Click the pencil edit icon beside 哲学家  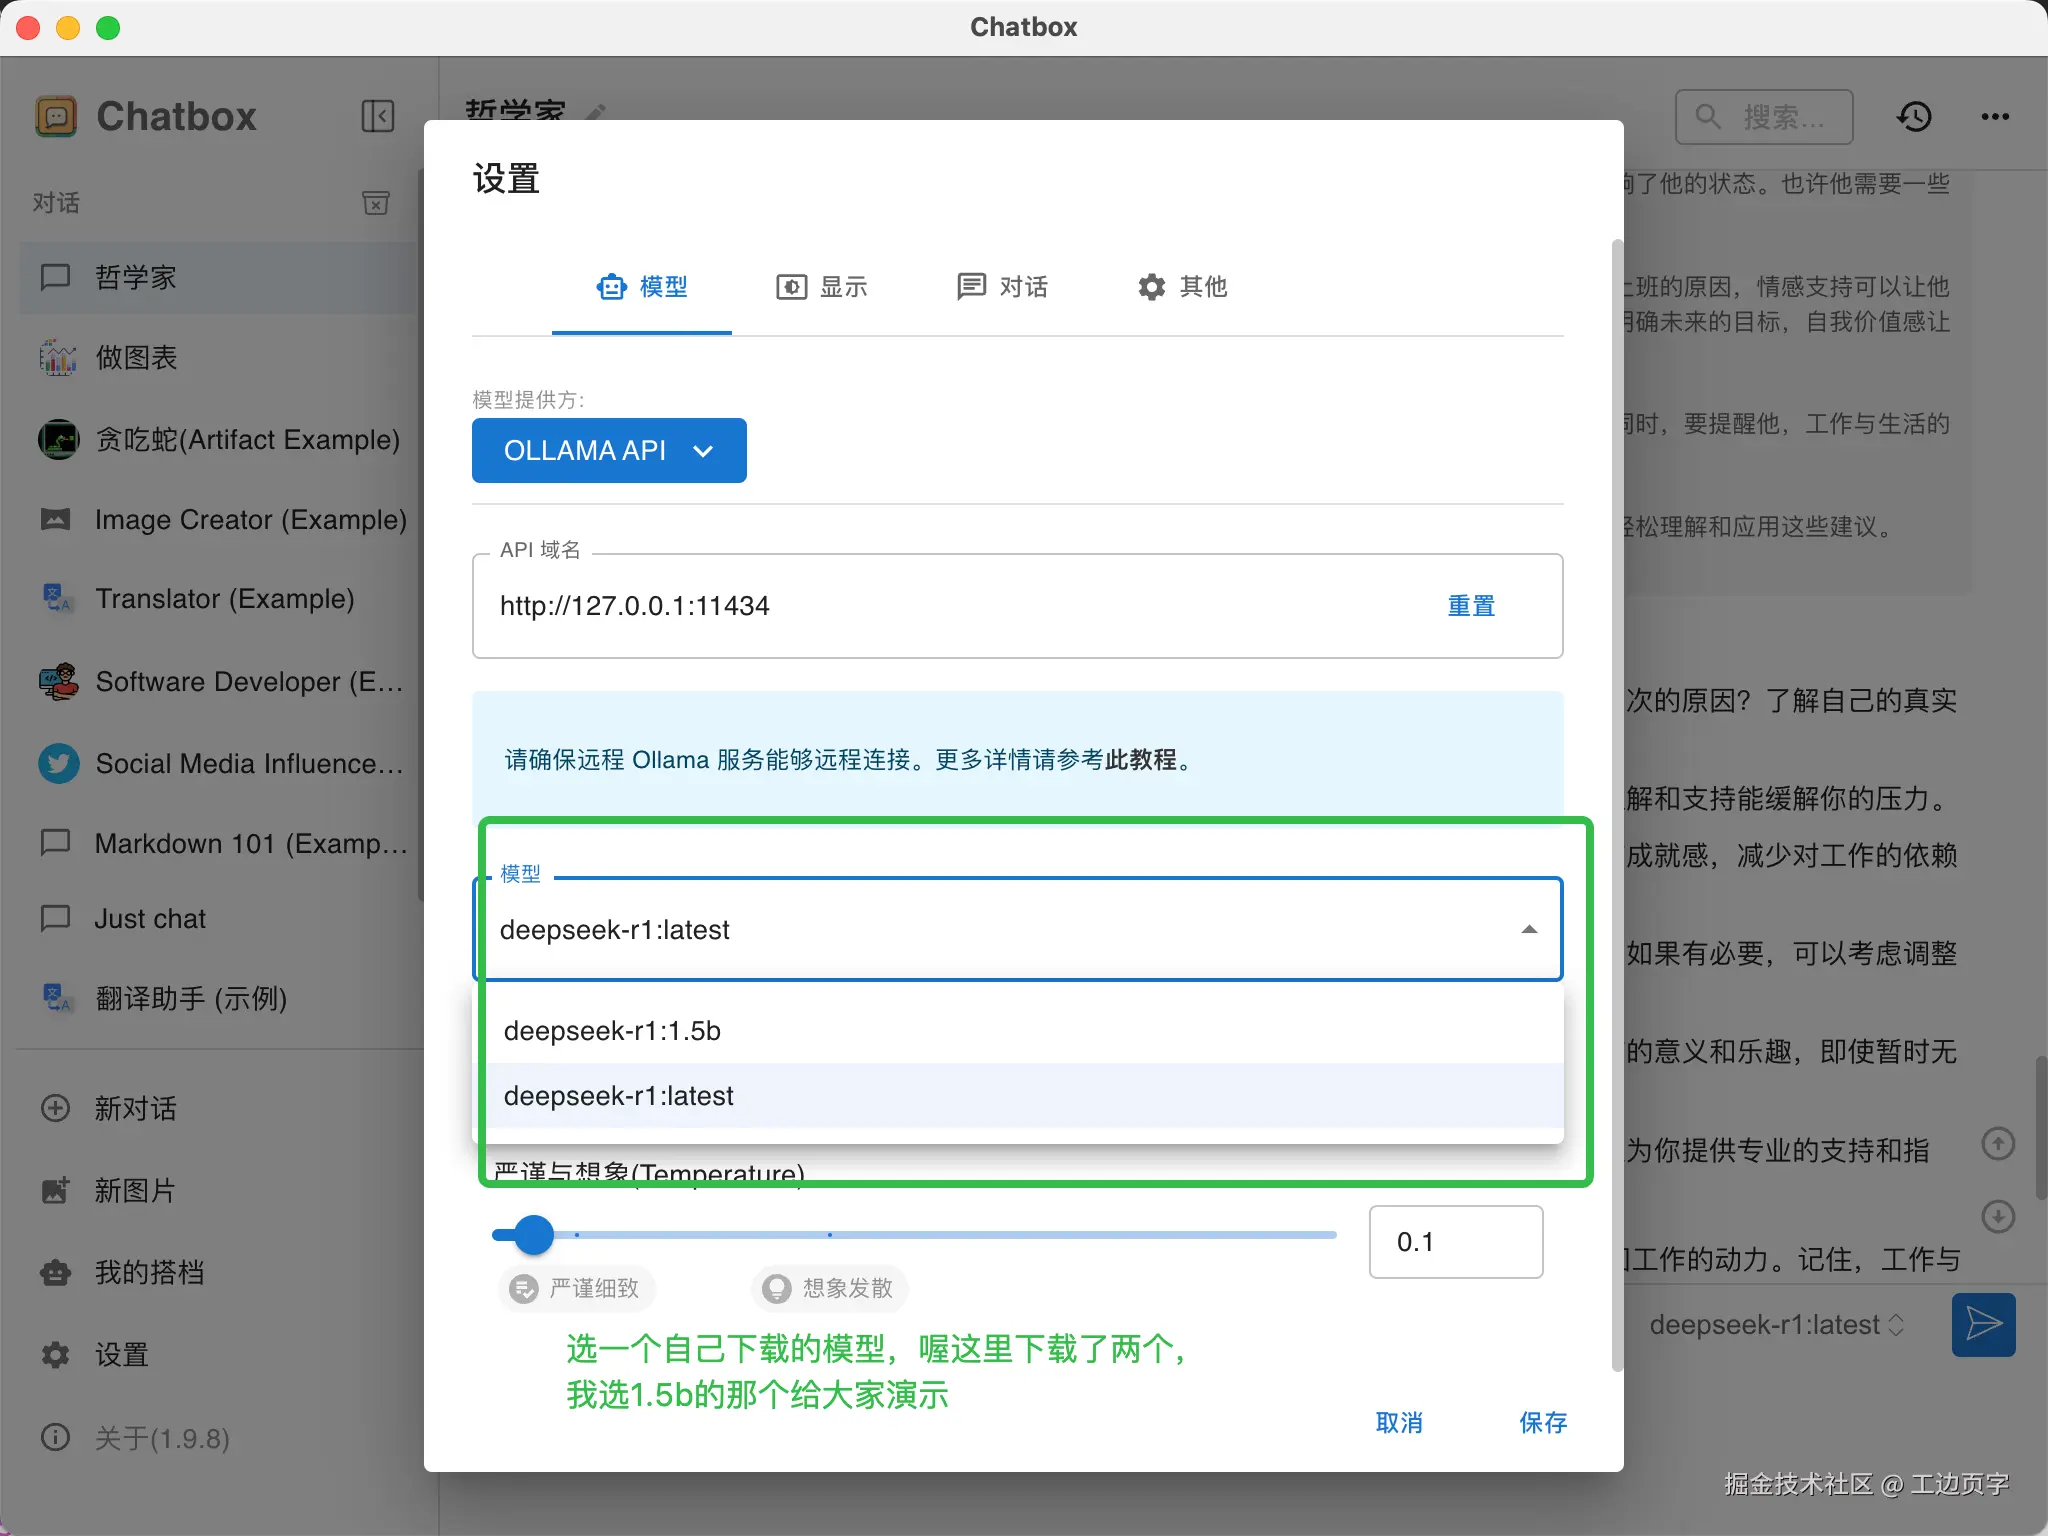(x=597, y=112)
